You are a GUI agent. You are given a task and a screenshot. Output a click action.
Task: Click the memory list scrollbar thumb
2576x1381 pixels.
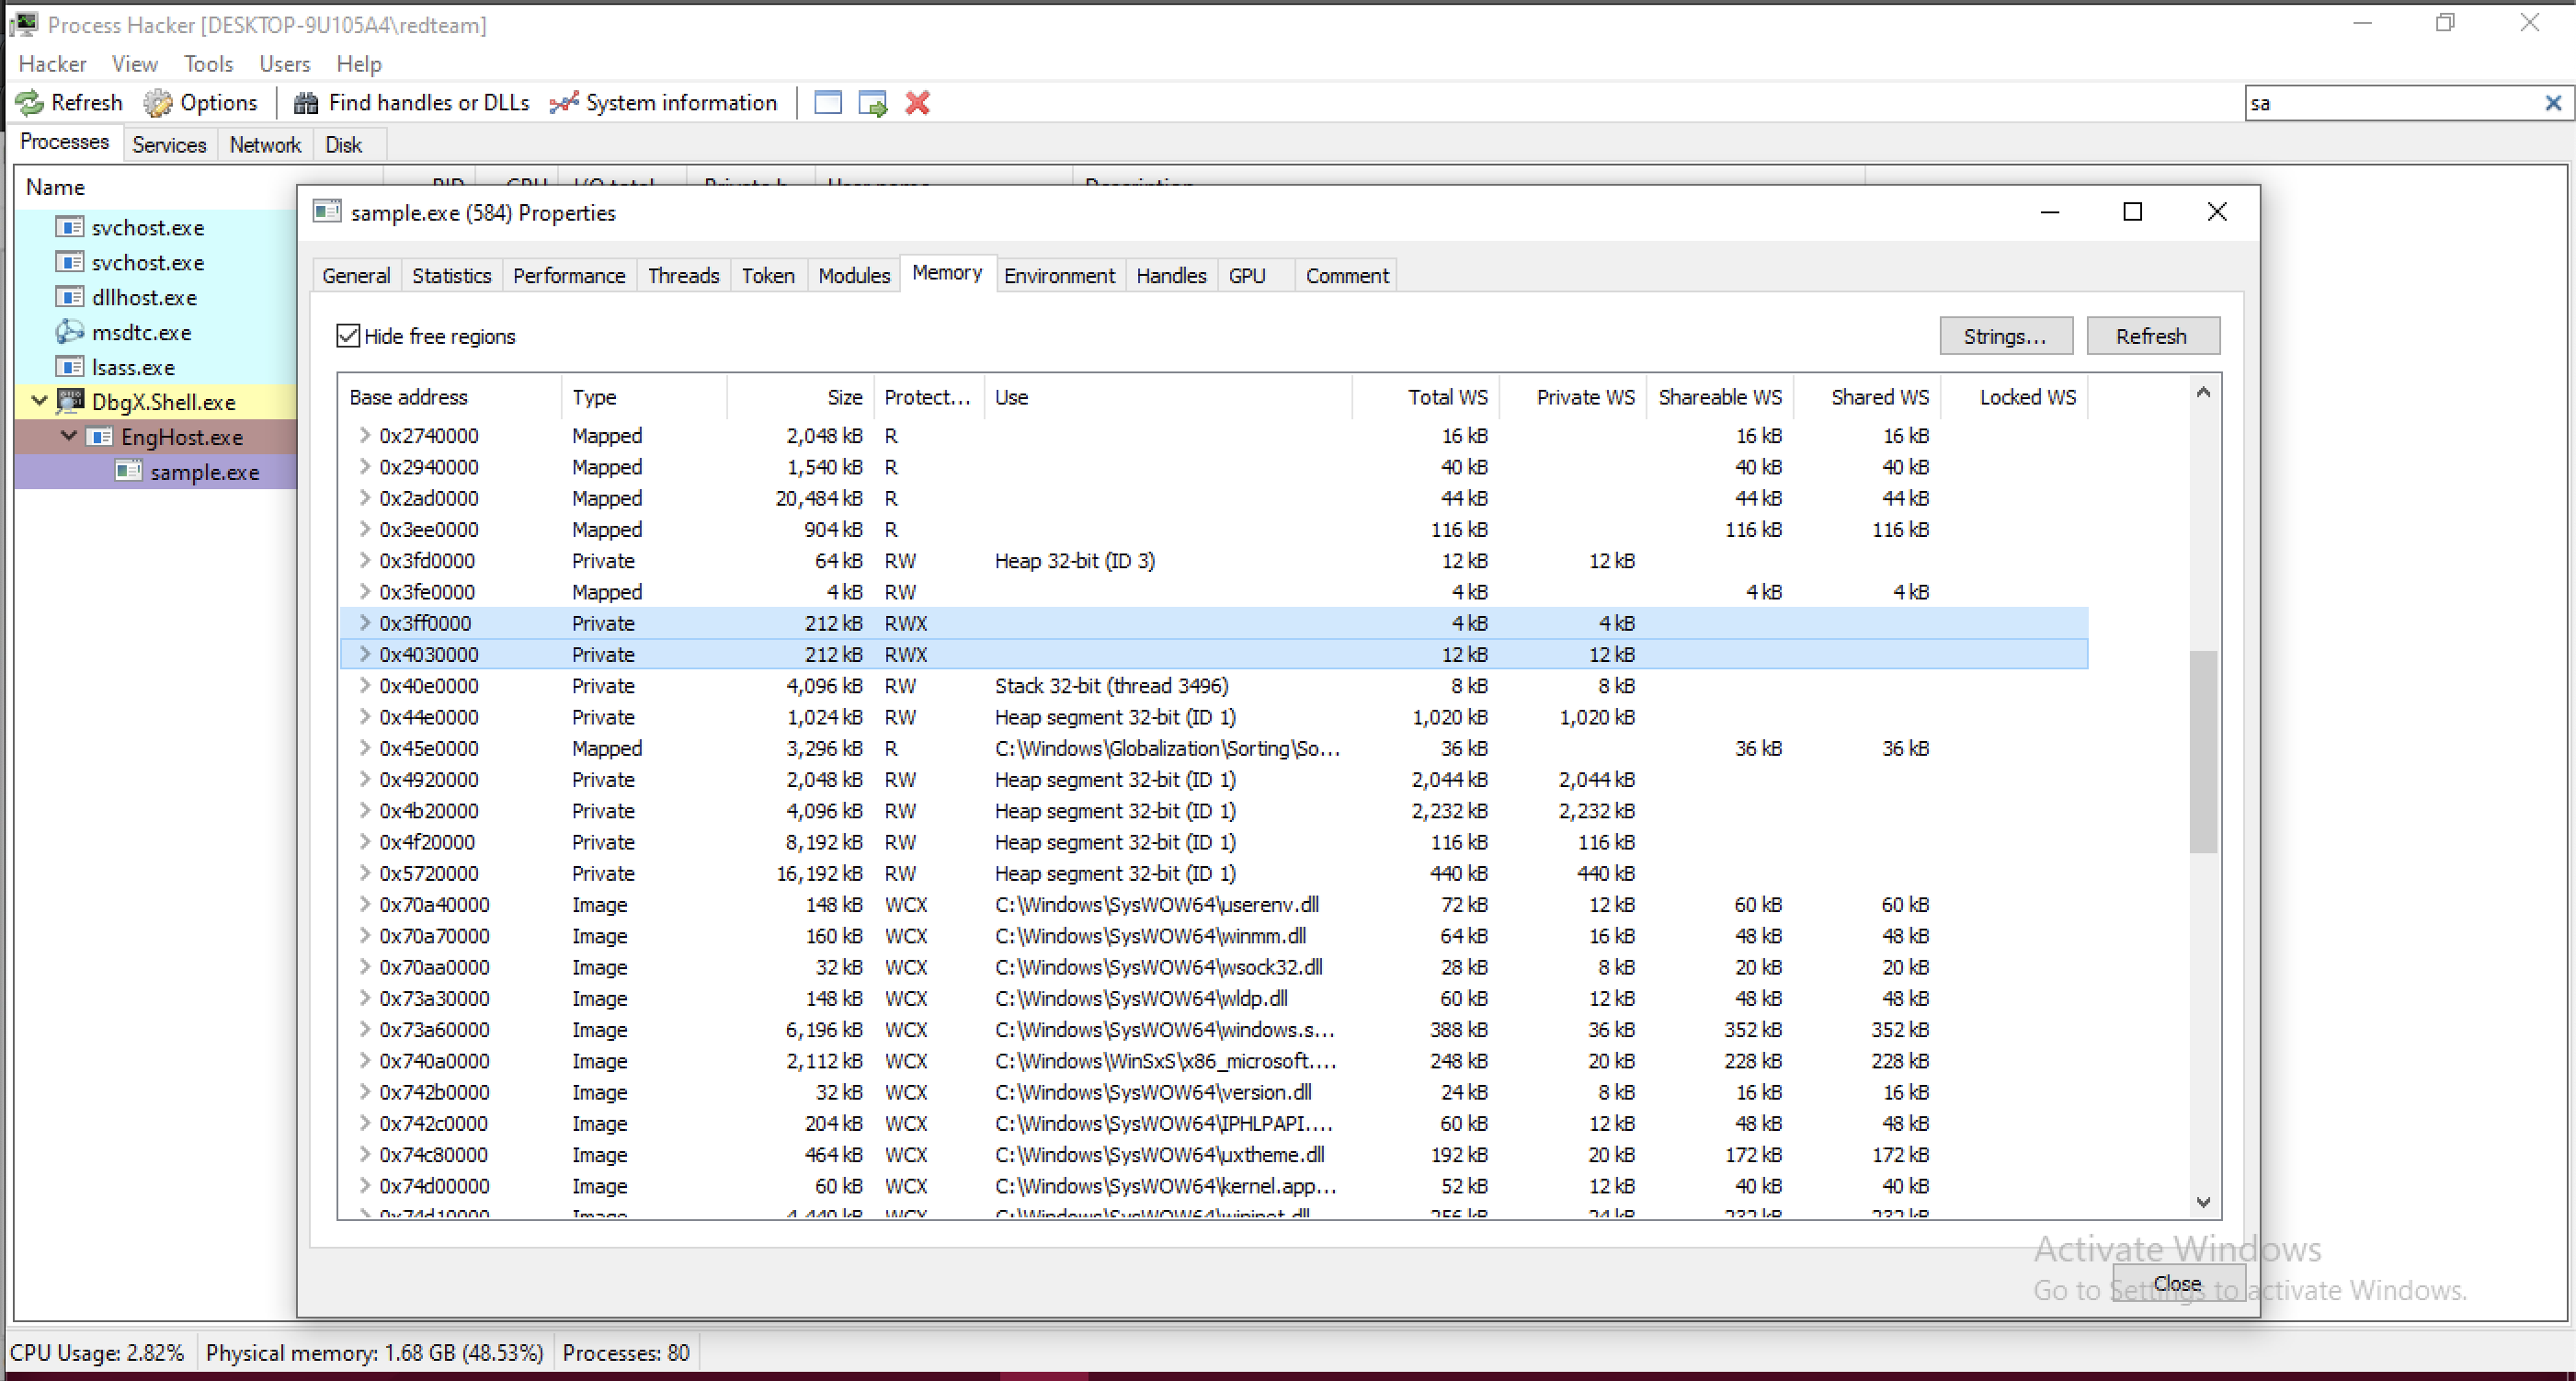[x=2203, y=751]
